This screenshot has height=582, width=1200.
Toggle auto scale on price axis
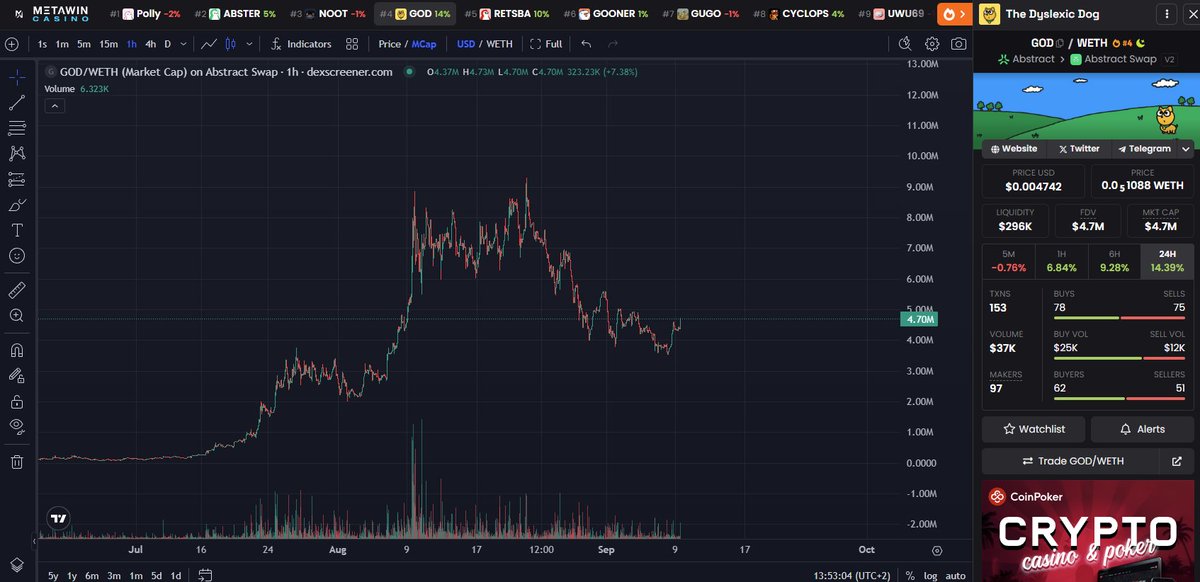(956, 575)
